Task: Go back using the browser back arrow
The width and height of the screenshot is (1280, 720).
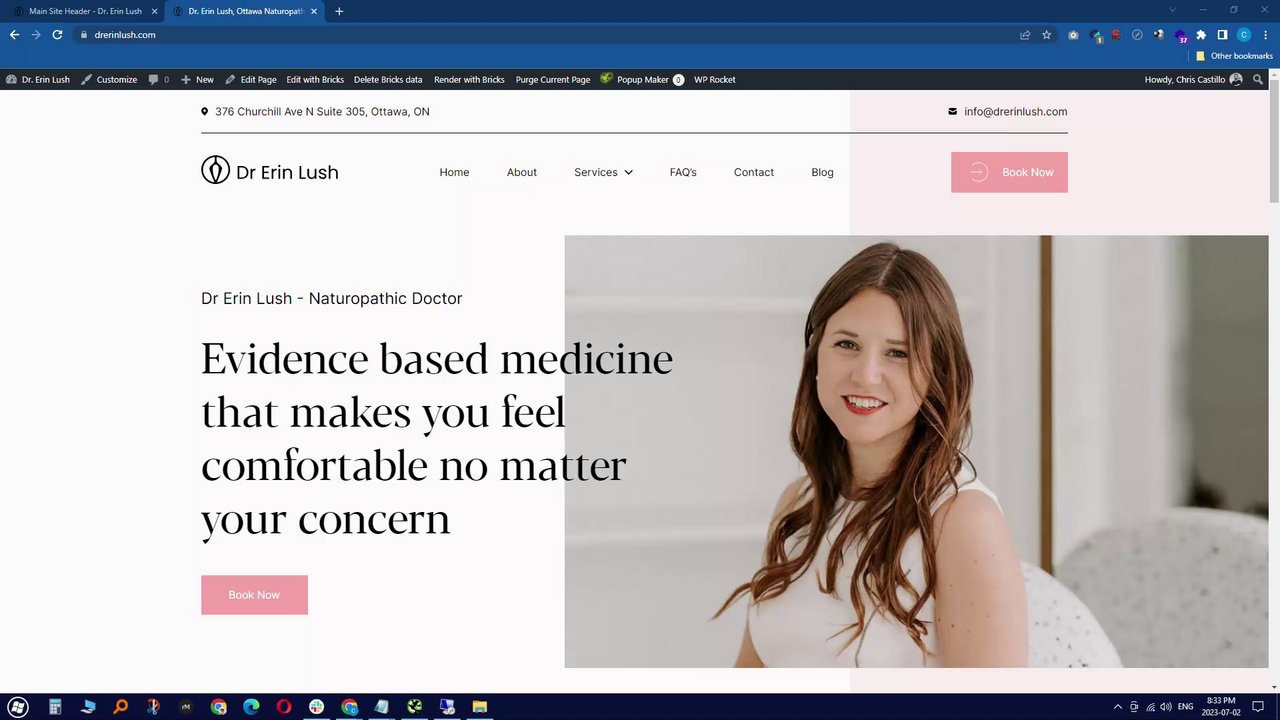Action: click(14, 35)
